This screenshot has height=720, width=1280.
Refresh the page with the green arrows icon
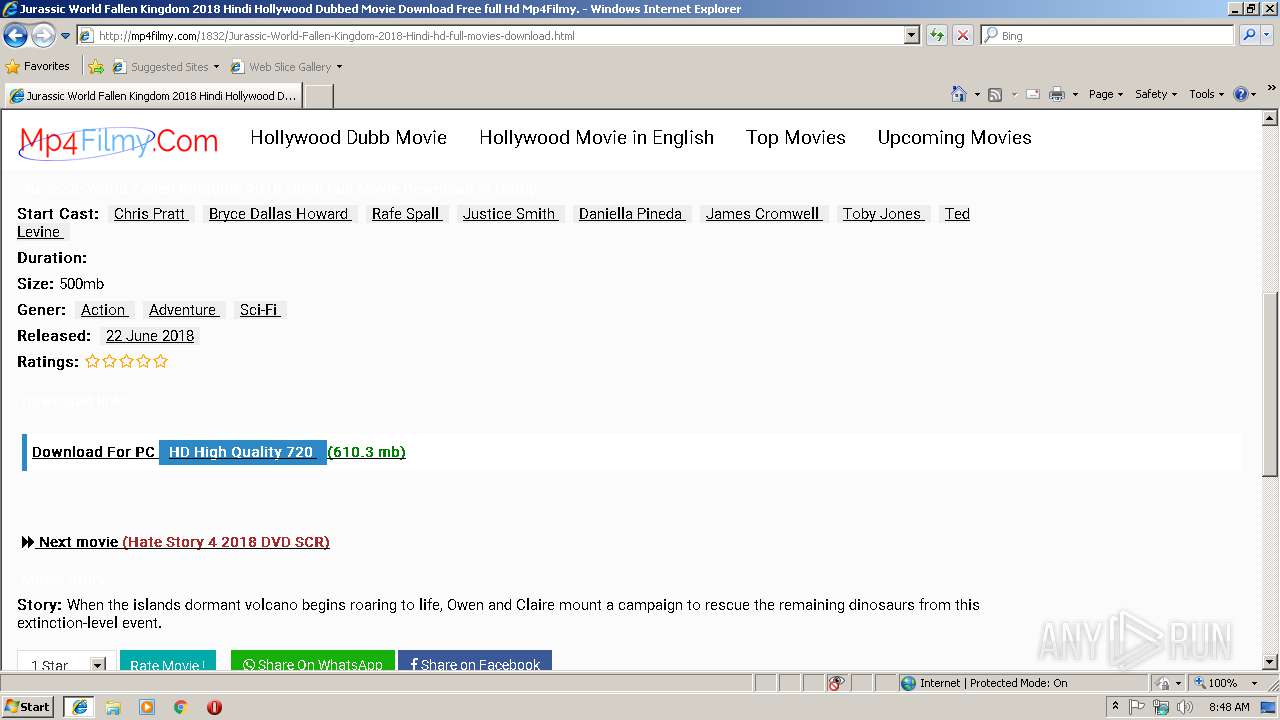coord(936,35)
